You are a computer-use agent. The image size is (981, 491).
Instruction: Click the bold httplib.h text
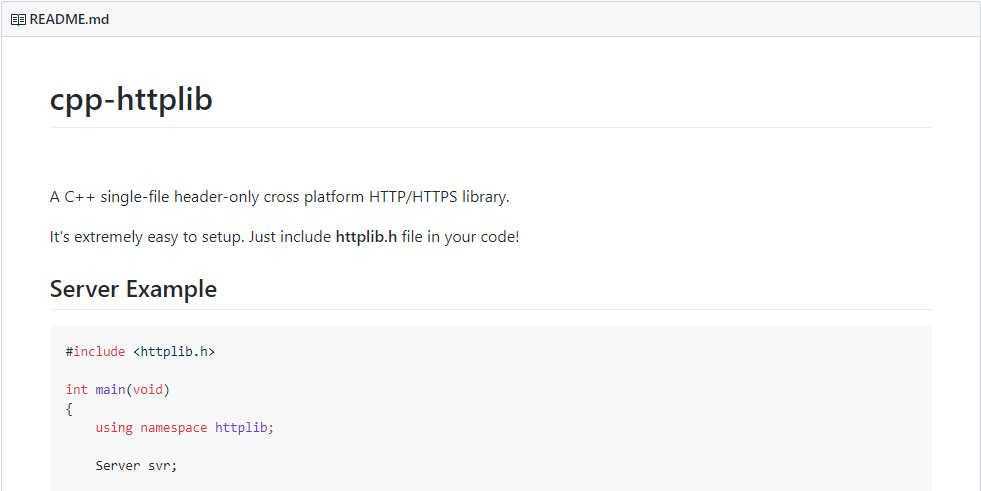tap(367, 237)
